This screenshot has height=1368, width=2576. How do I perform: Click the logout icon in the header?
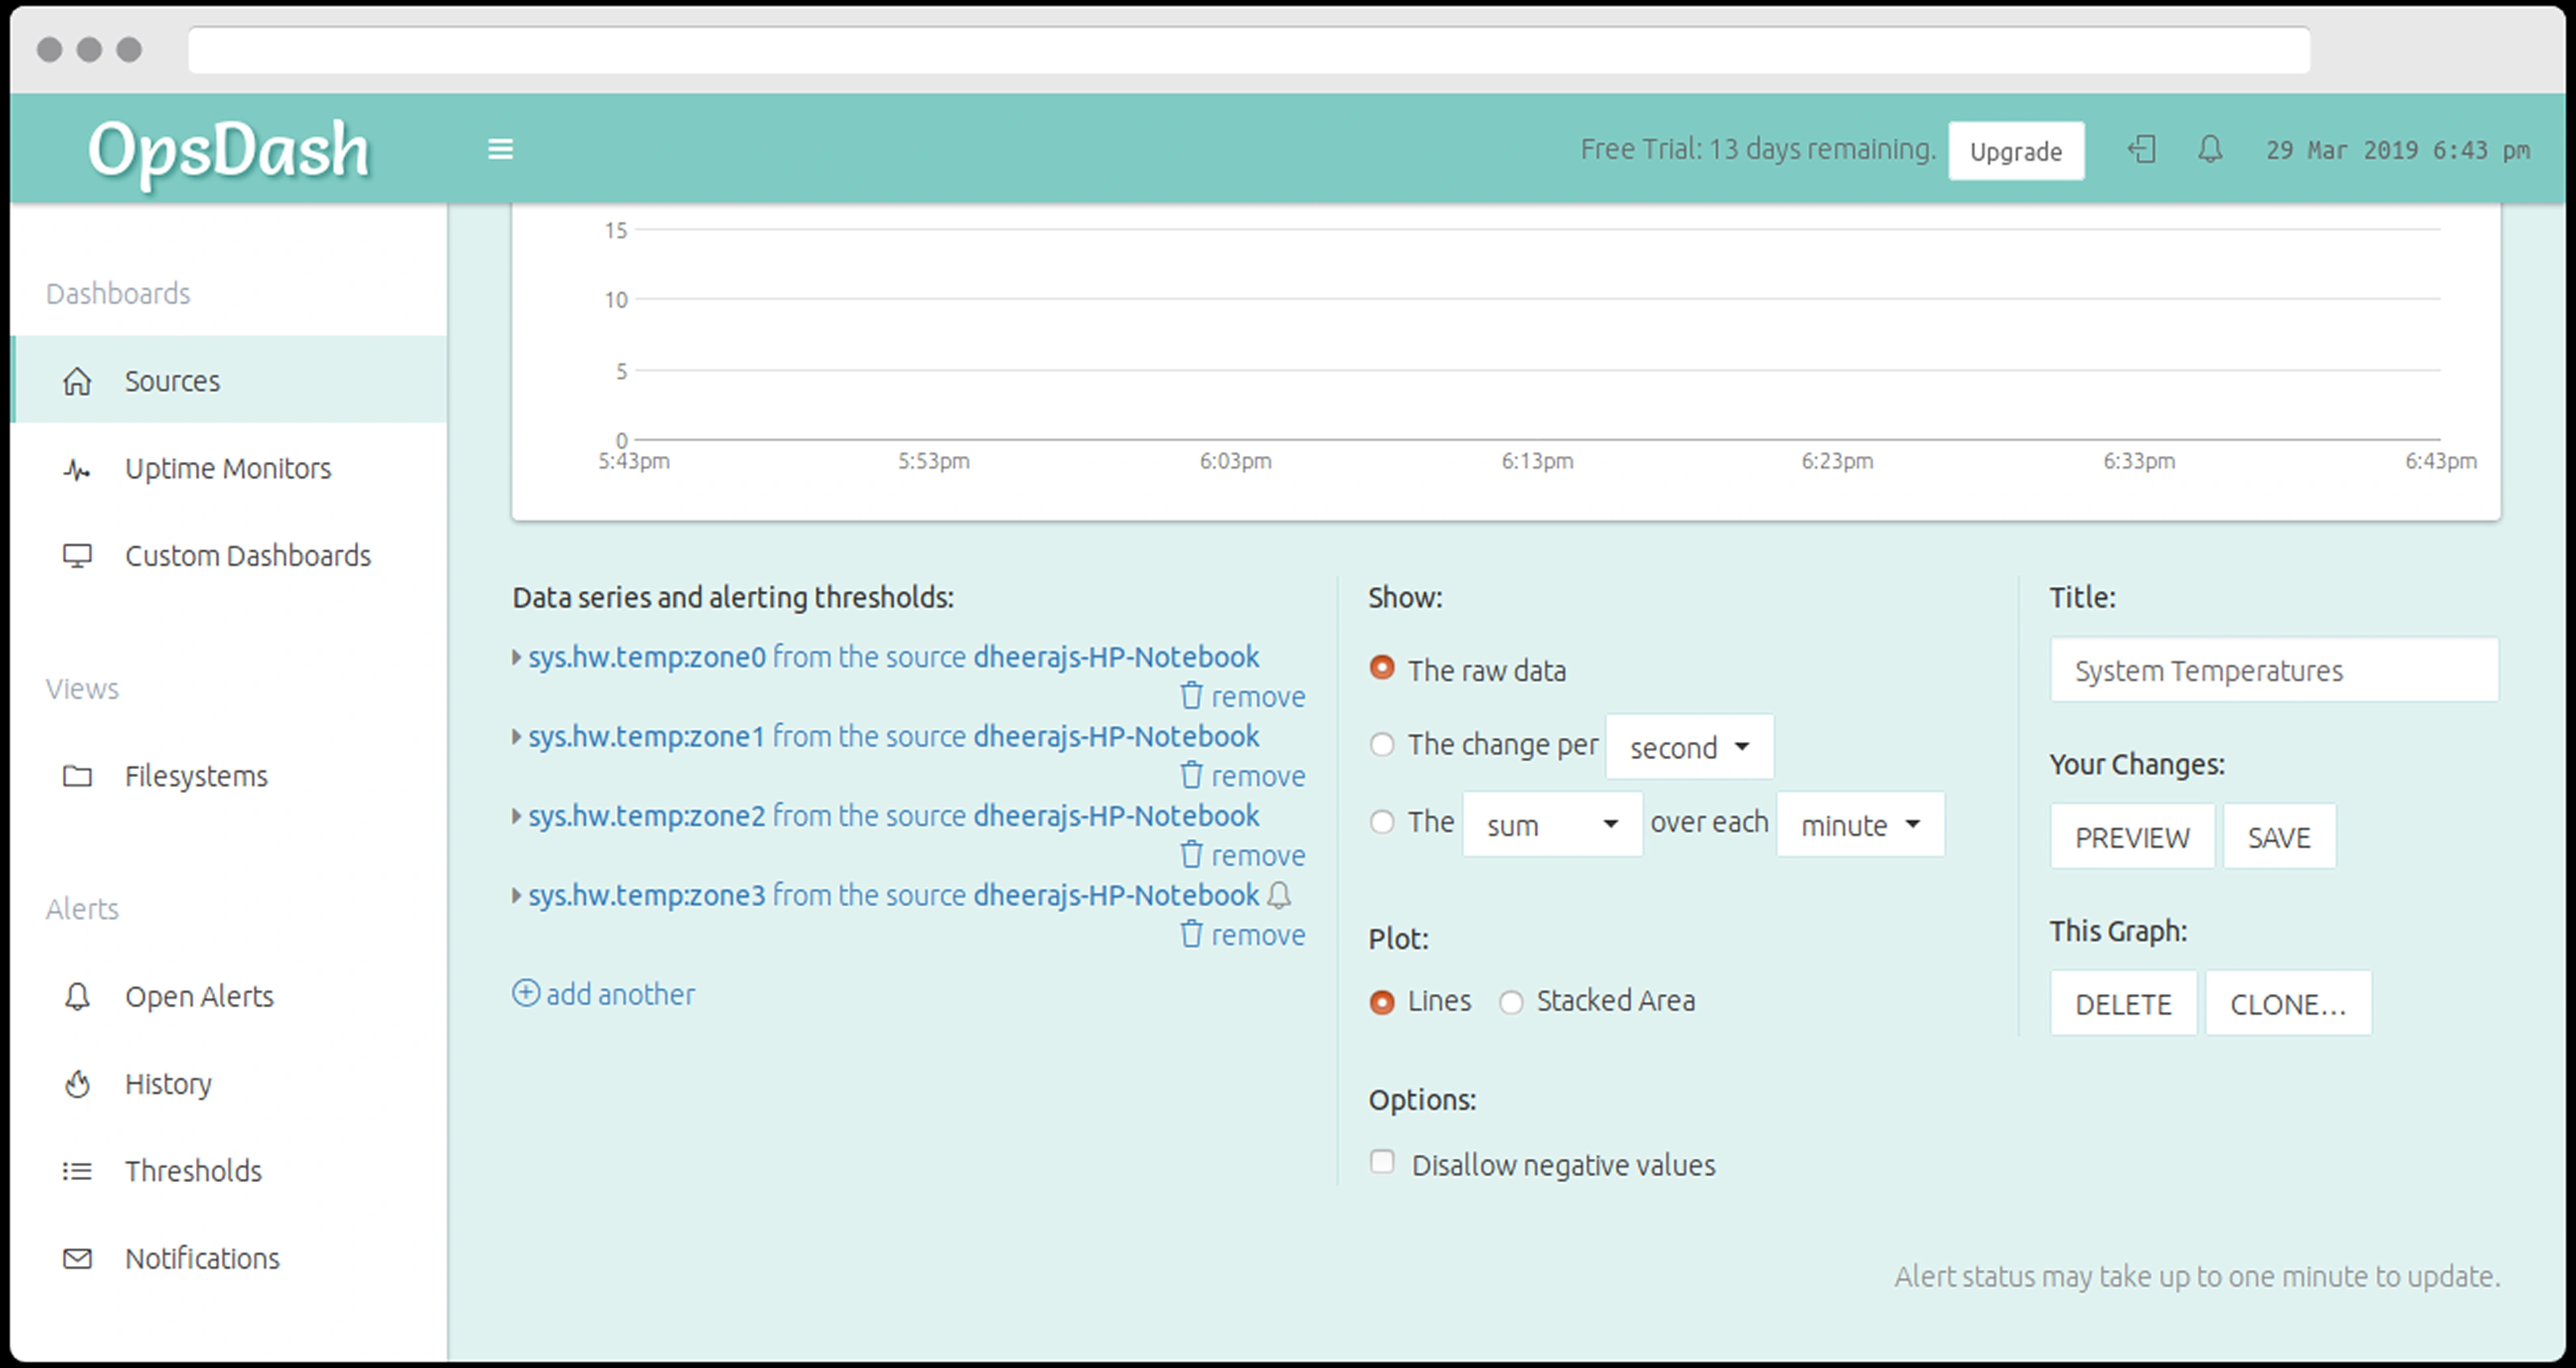[x=2141, y=150]
